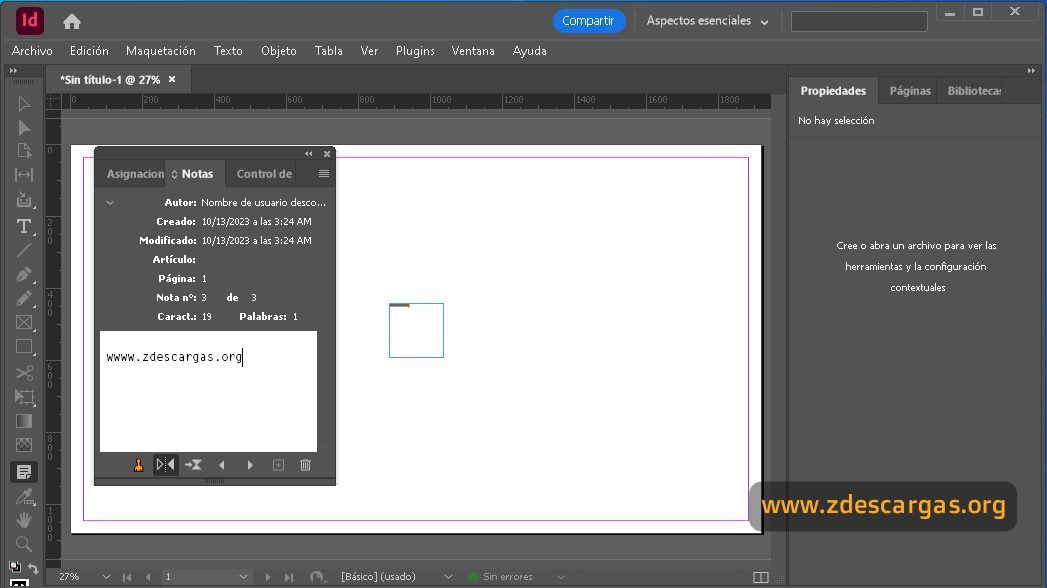Select the Note tool
The height and width of the screenshot is (588, 1047).
(x=23, y=472)
